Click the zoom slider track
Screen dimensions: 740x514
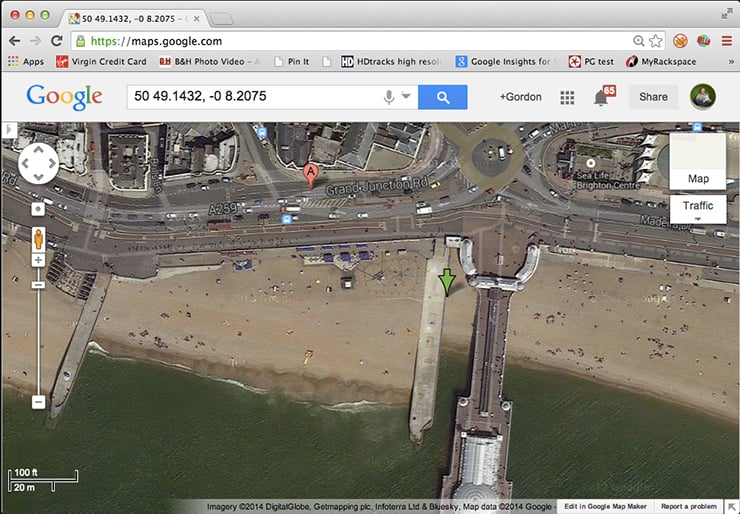38,340
